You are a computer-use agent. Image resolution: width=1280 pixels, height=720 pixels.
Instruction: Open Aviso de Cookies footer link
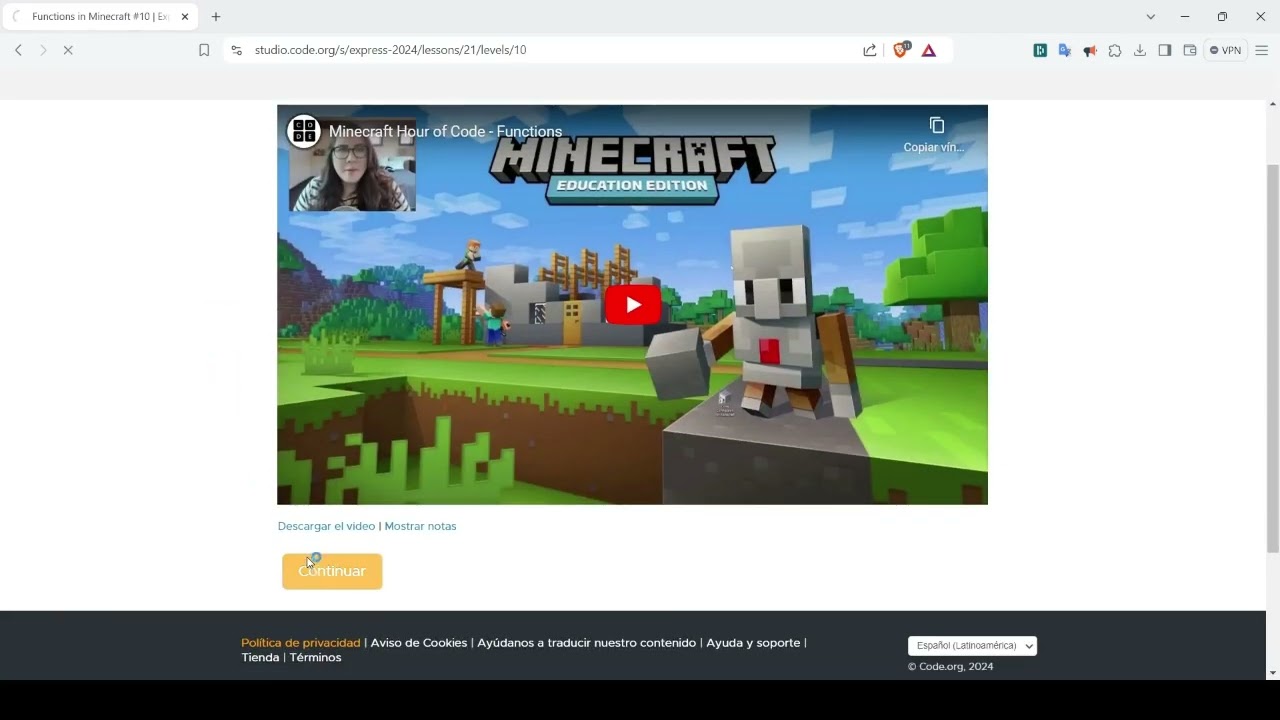(419, 643)
